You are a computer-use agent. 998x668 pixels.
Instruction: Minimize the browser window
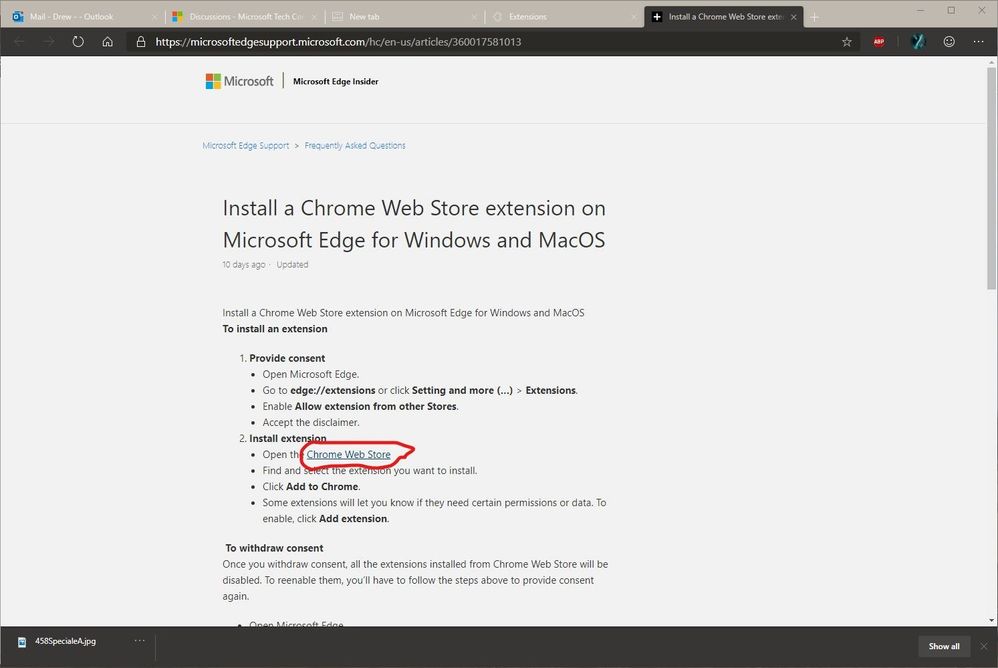click(x=920, y=10)
